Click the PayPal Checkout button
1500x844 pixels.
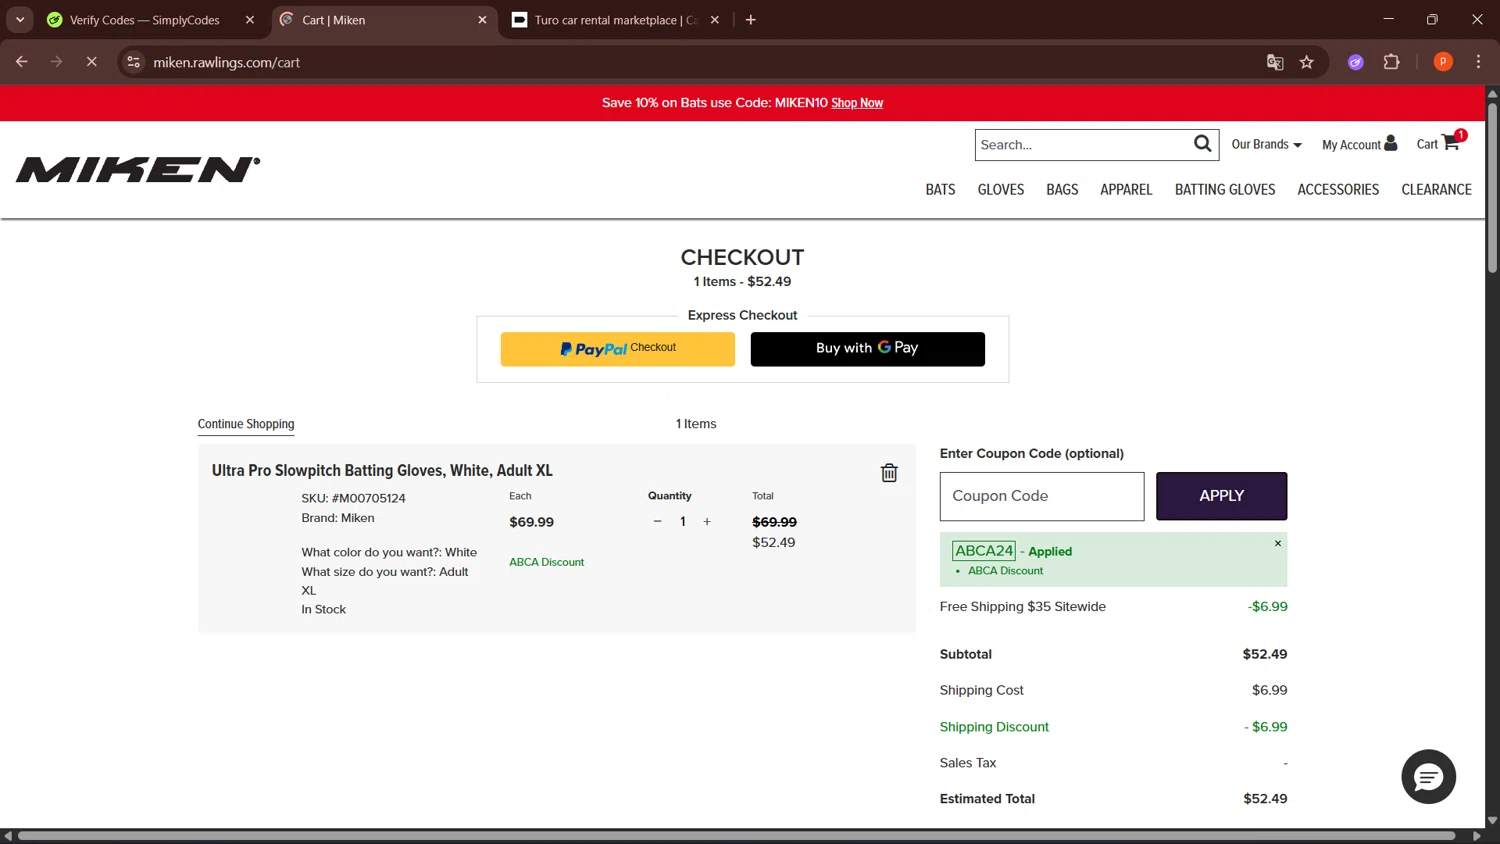click(x=617, y=349)
